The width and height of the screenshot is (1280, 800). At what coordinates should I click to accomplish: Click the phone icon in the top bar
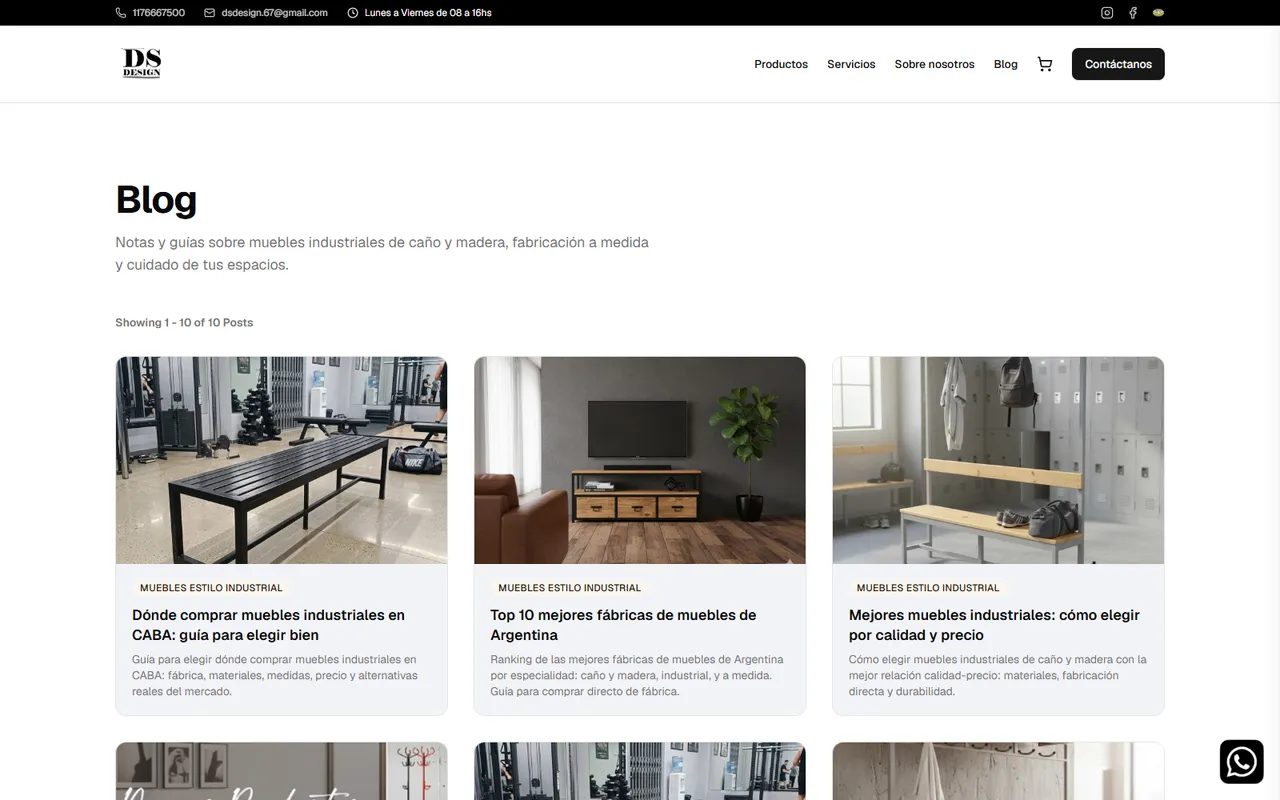(121, 13)
